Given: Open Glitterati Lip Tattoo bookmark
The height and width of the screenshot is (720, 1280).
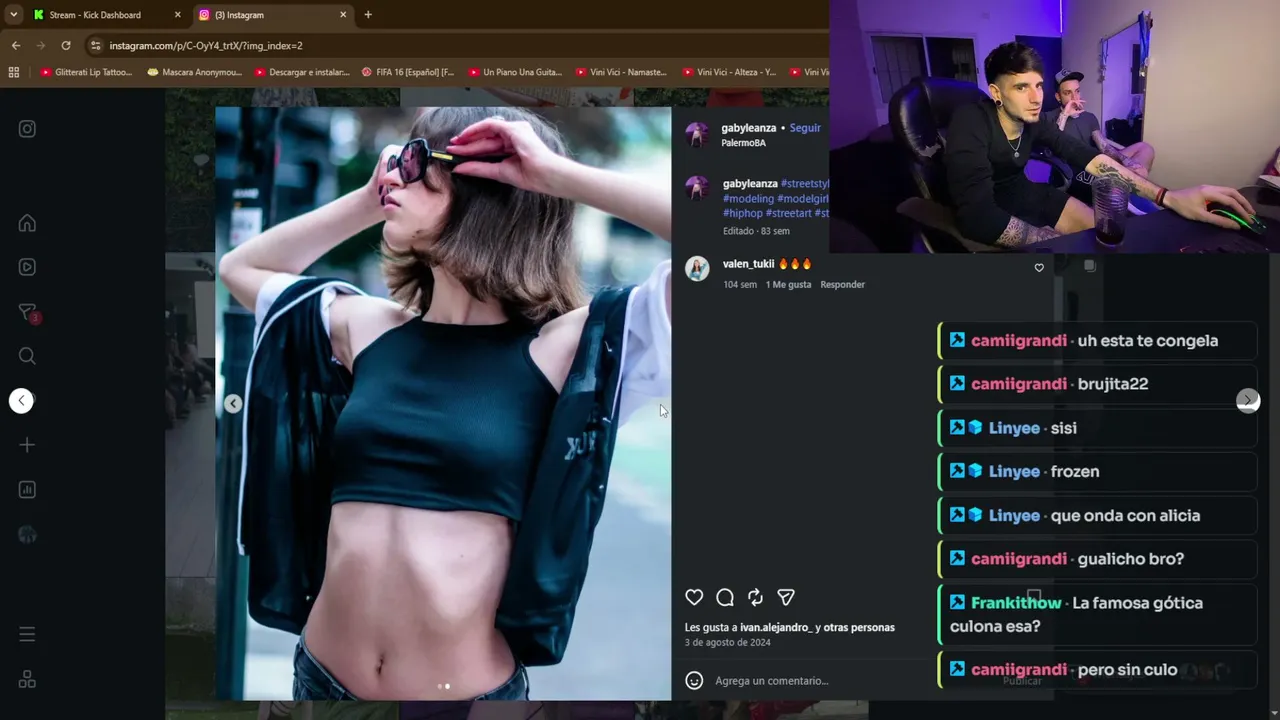Looking at the screenshot, I should coord(86,72).
